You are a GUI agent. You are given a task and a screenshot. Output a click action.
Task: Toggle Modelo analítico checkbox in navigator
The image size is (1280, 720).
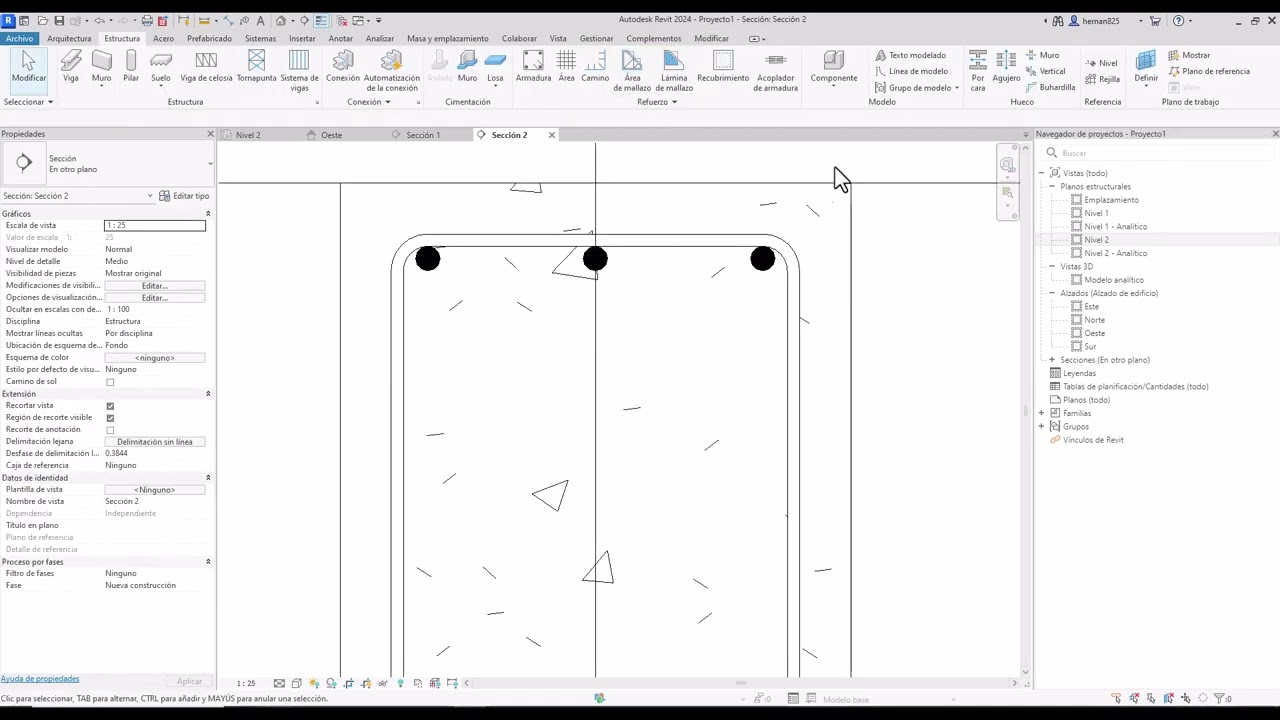pyautogui.click(x=1076, y=280)
